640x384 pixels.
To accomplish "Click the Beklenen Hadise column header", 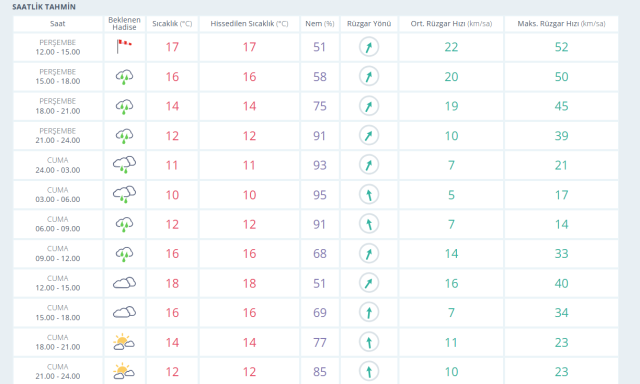I will 124,24.
